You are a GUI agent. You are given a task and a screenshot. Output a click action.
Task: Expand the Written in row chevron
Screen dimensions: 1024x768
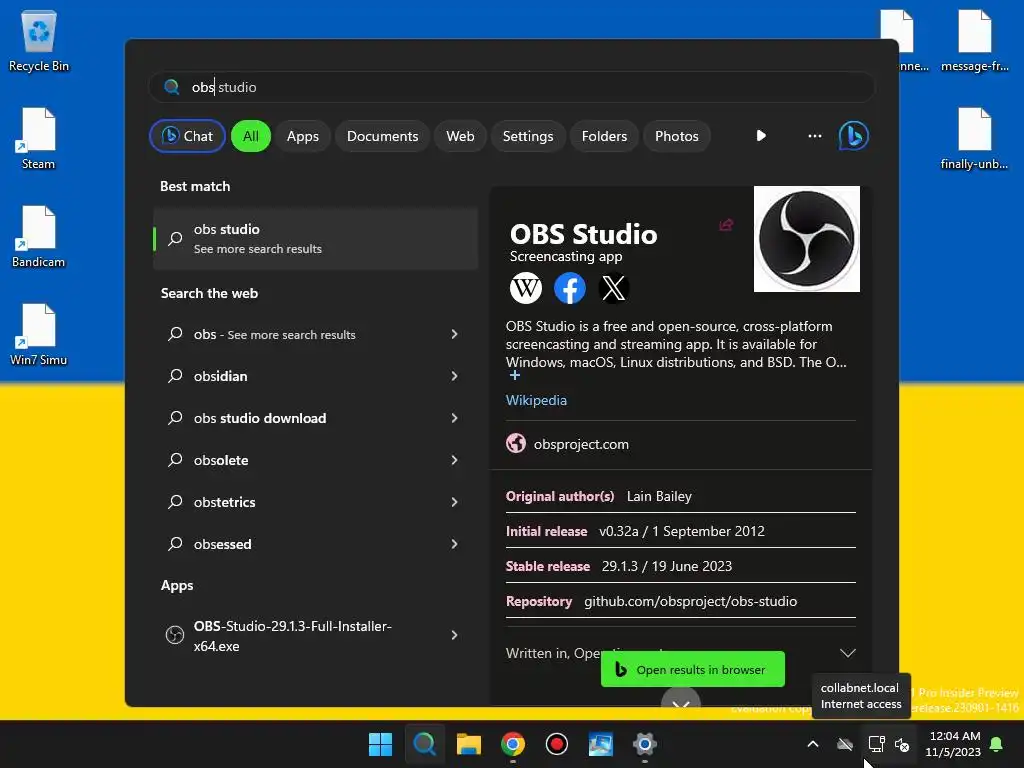point(848,653)
